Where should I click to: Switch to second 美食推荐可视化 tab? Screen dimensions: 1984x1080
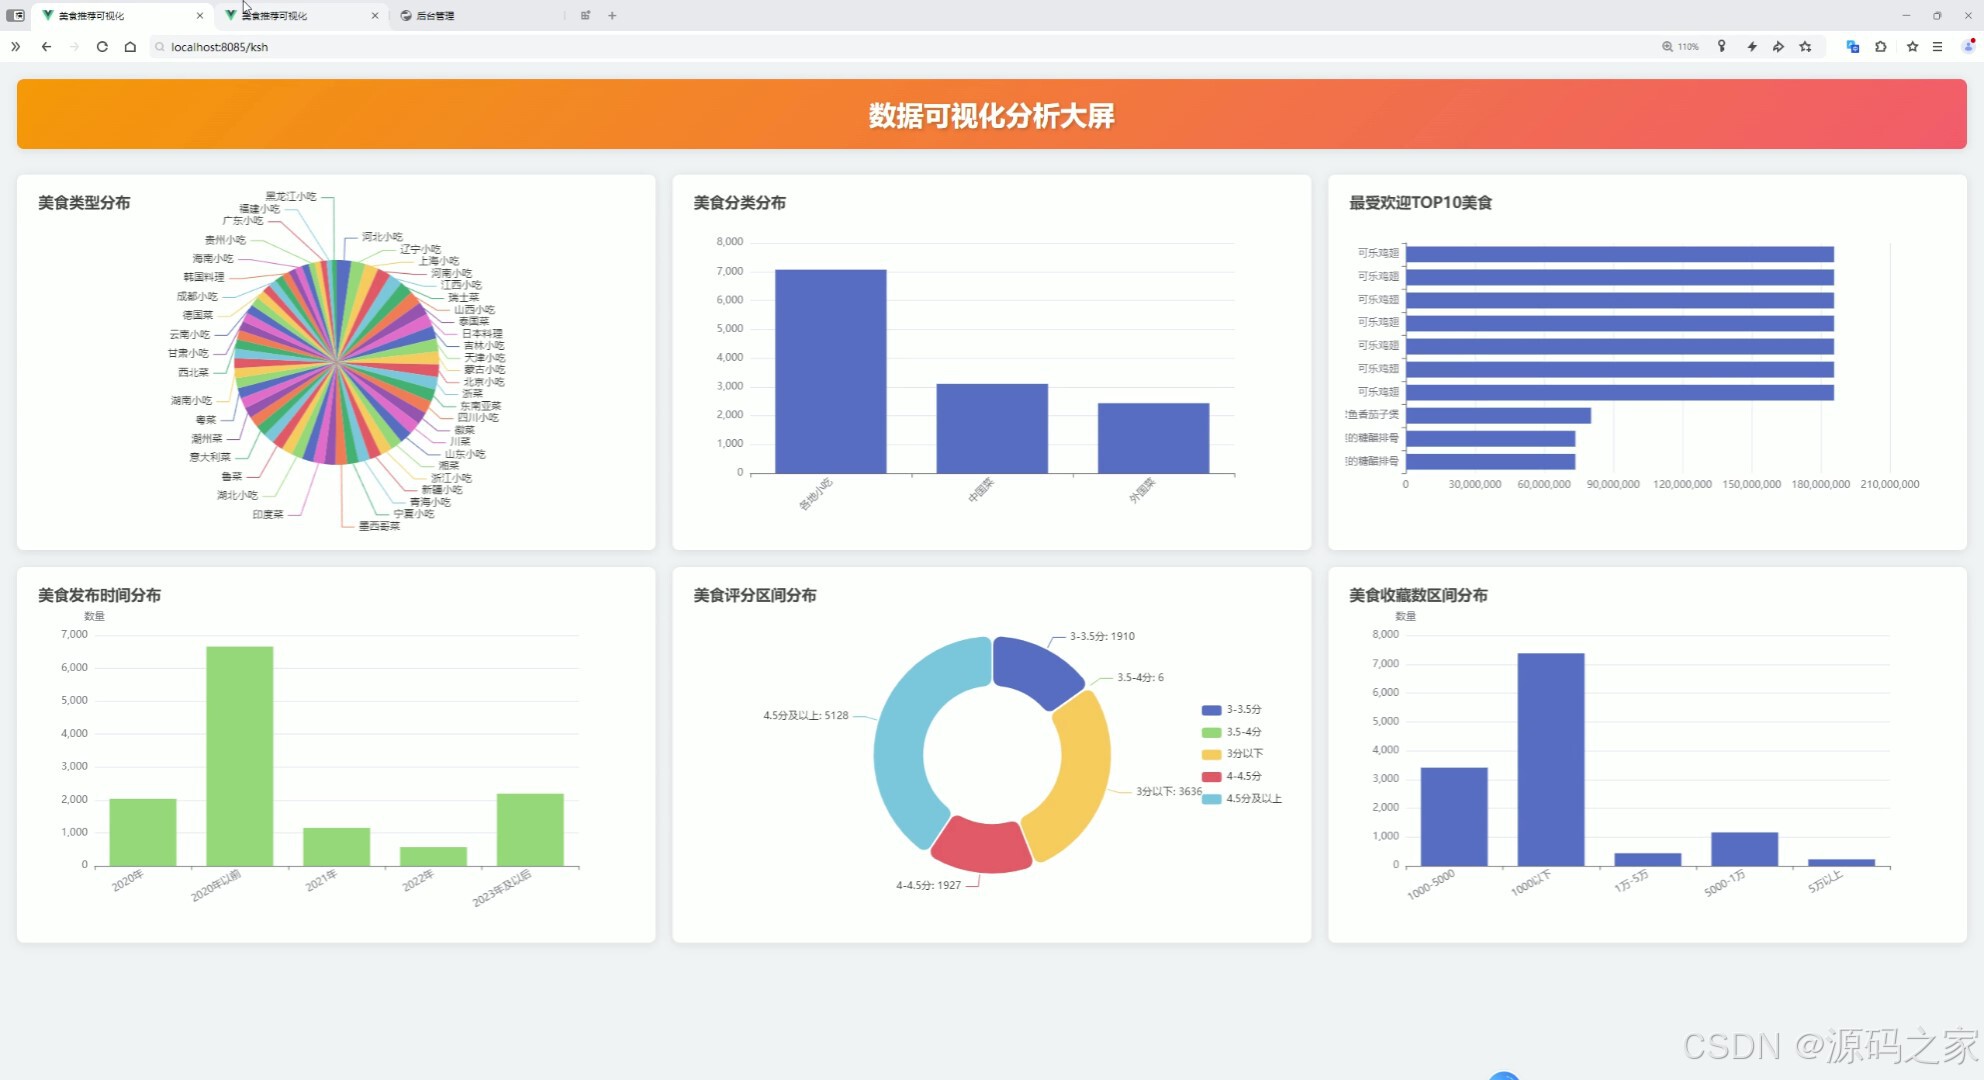click(275, 16)
